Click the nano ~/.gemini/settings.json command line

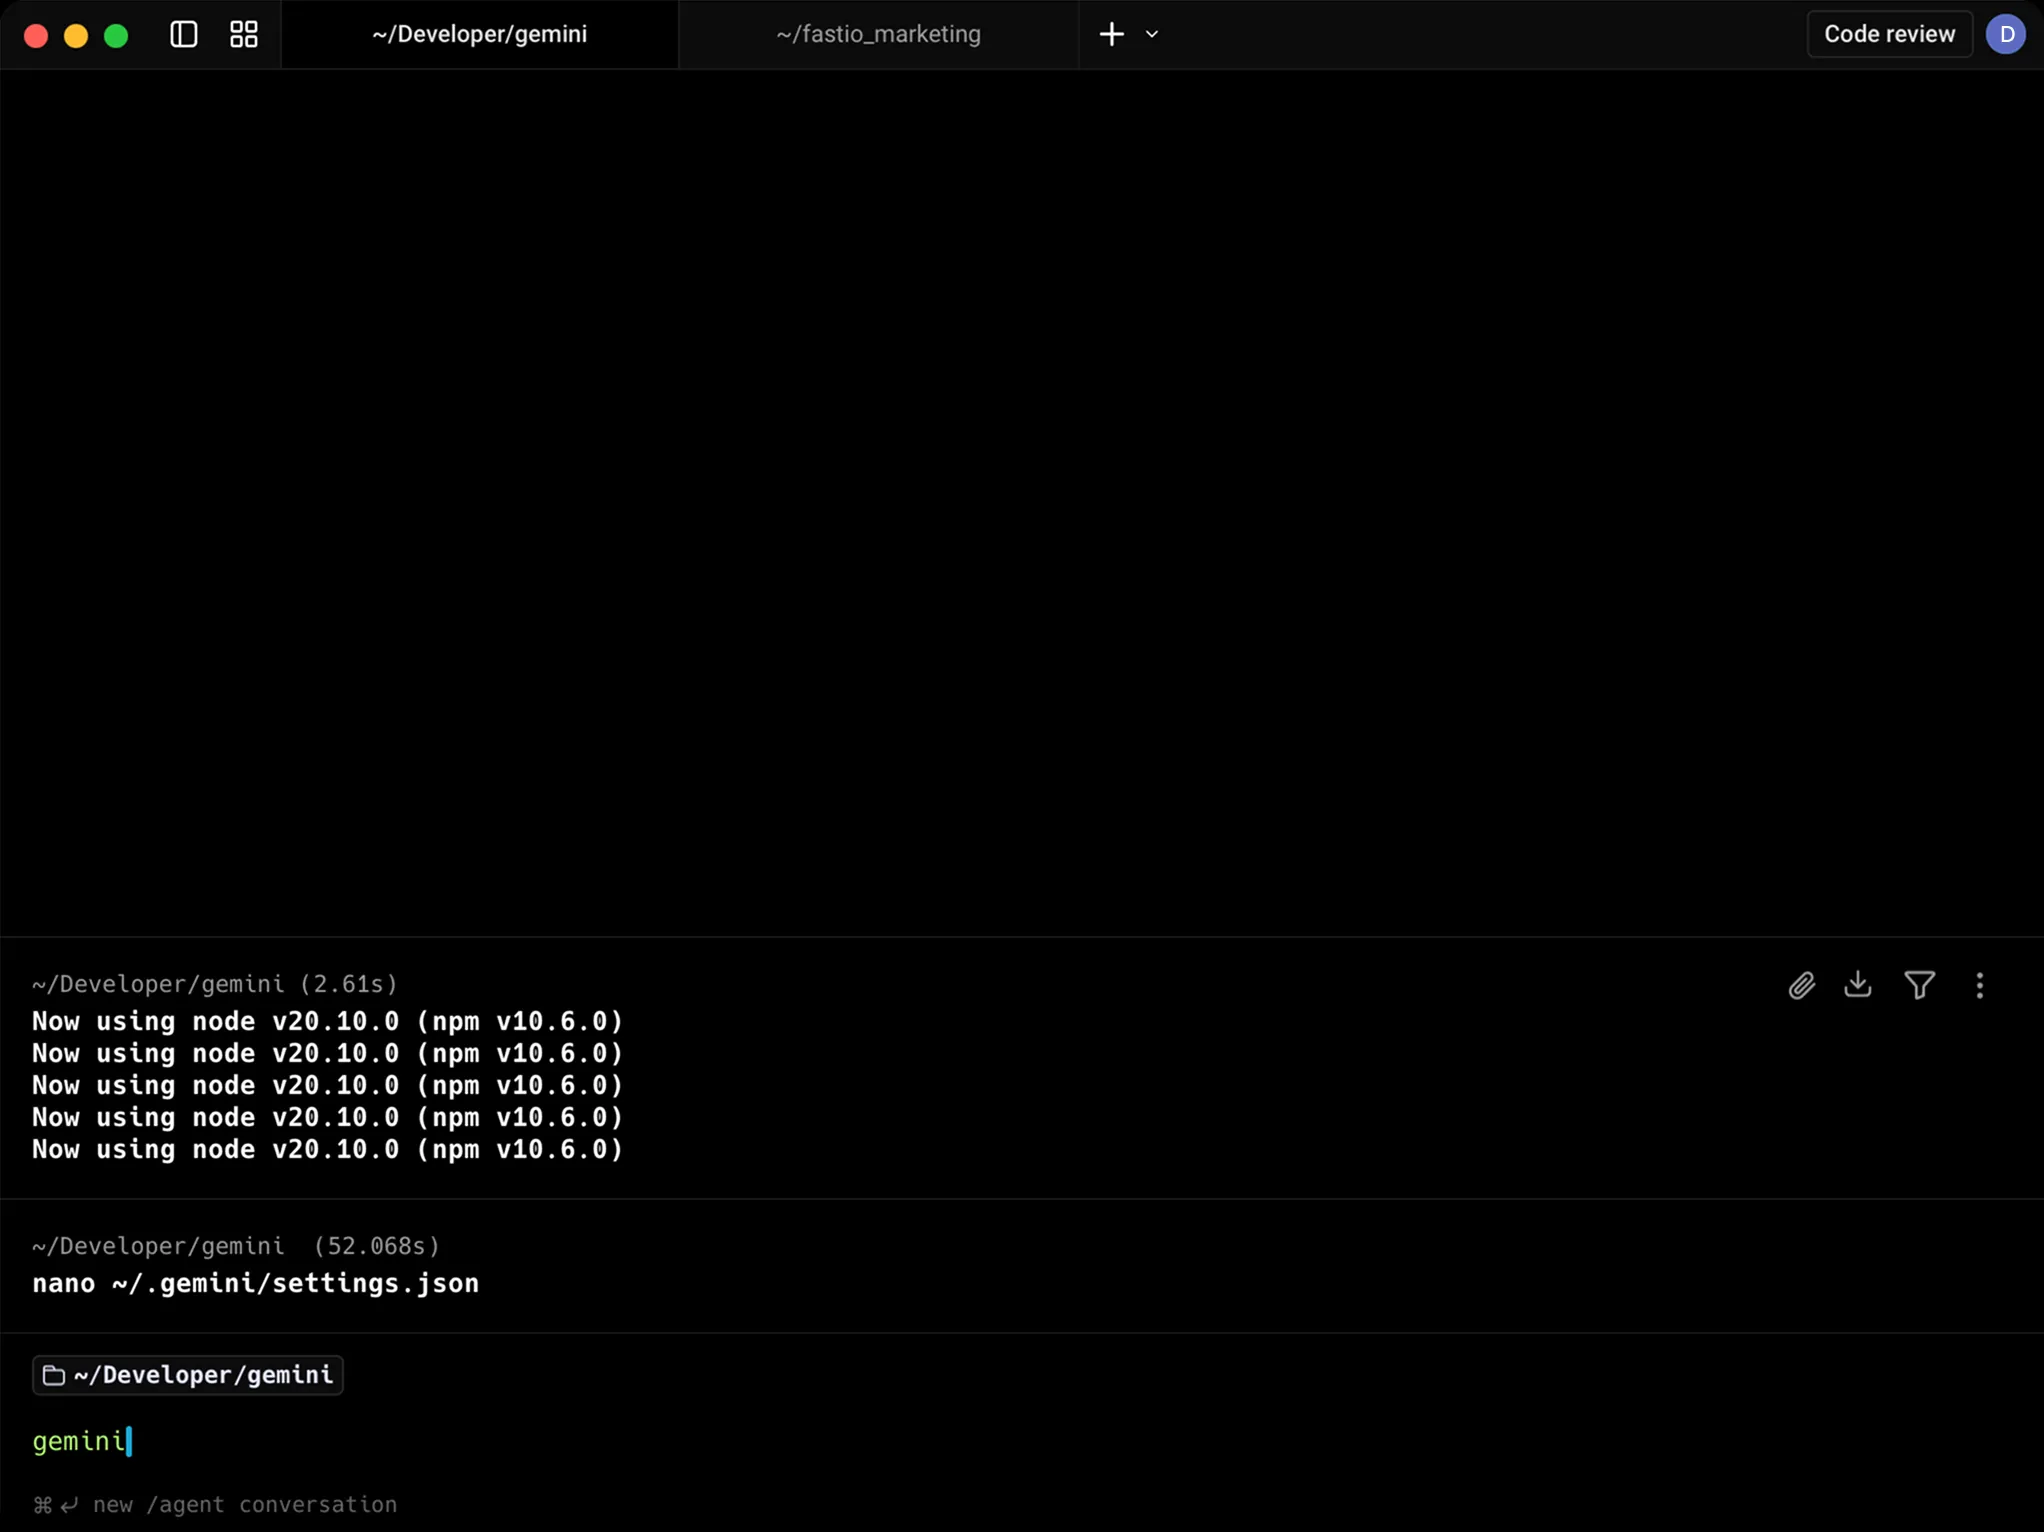(255, 1284)
